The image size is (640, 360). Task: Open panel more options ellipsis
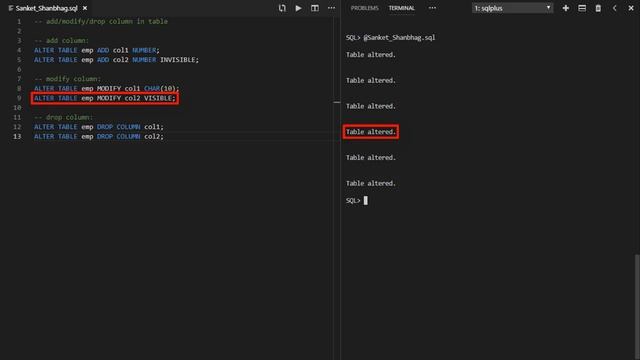(432, 8)
